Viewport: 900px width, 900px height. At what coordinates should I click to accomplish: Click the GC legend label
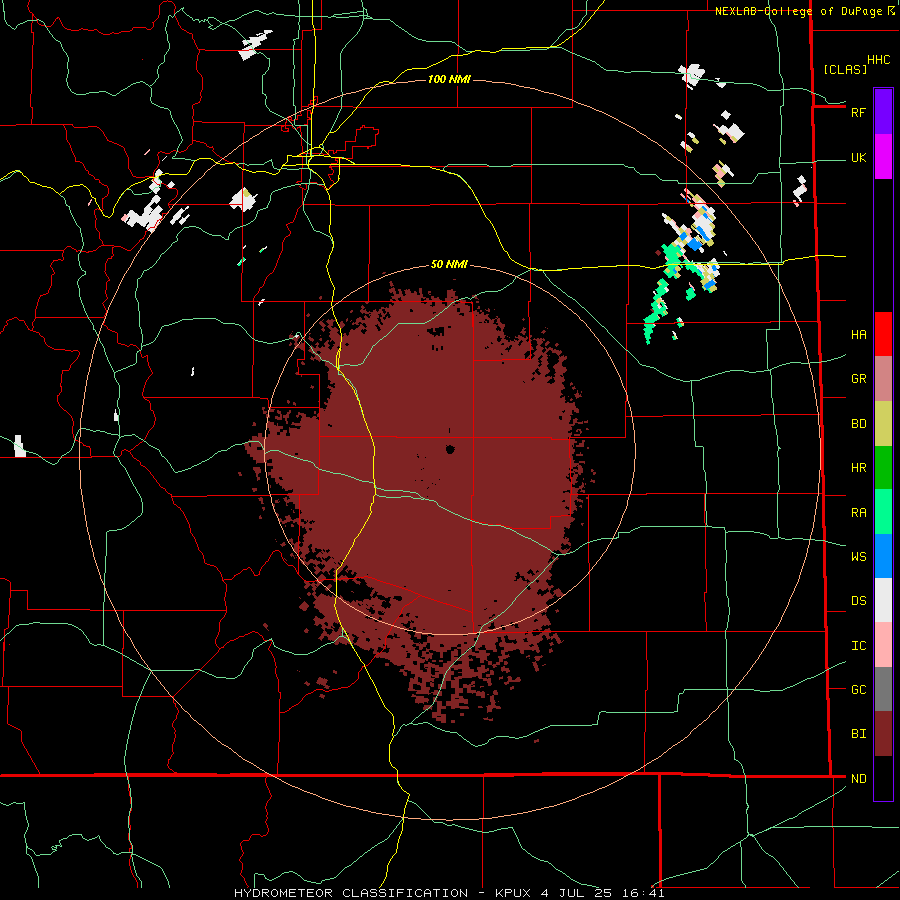pyautogui.click(x=858, y=689)
